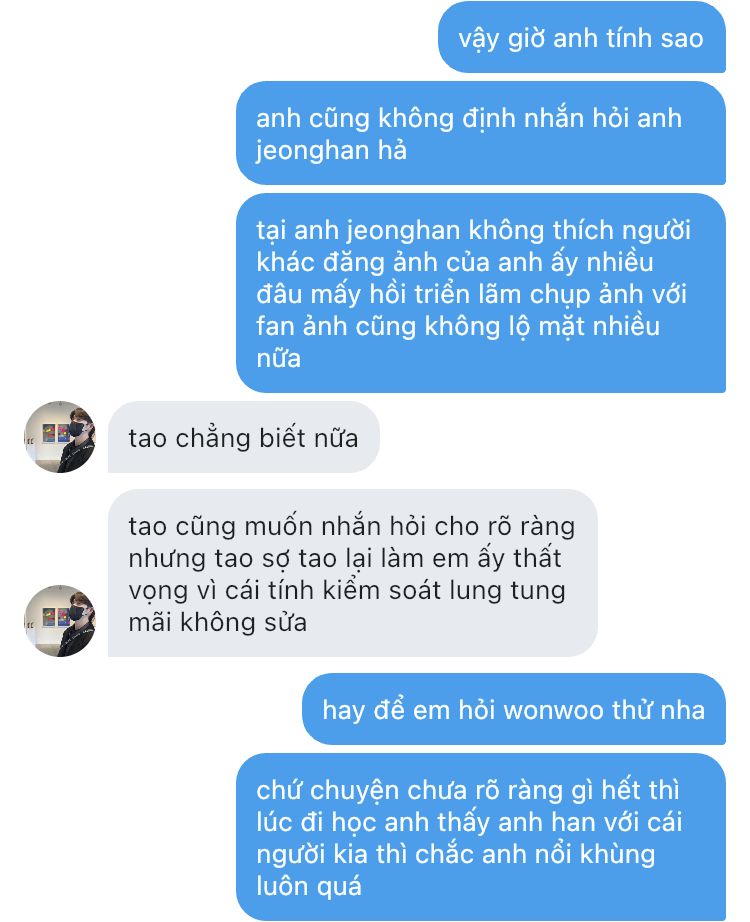Viewport: 750px width, 922px height.
Task: Select the long blue message about "triển lãm chụp ảnh"
Action: pyautogui.click(x=481, y=293)
